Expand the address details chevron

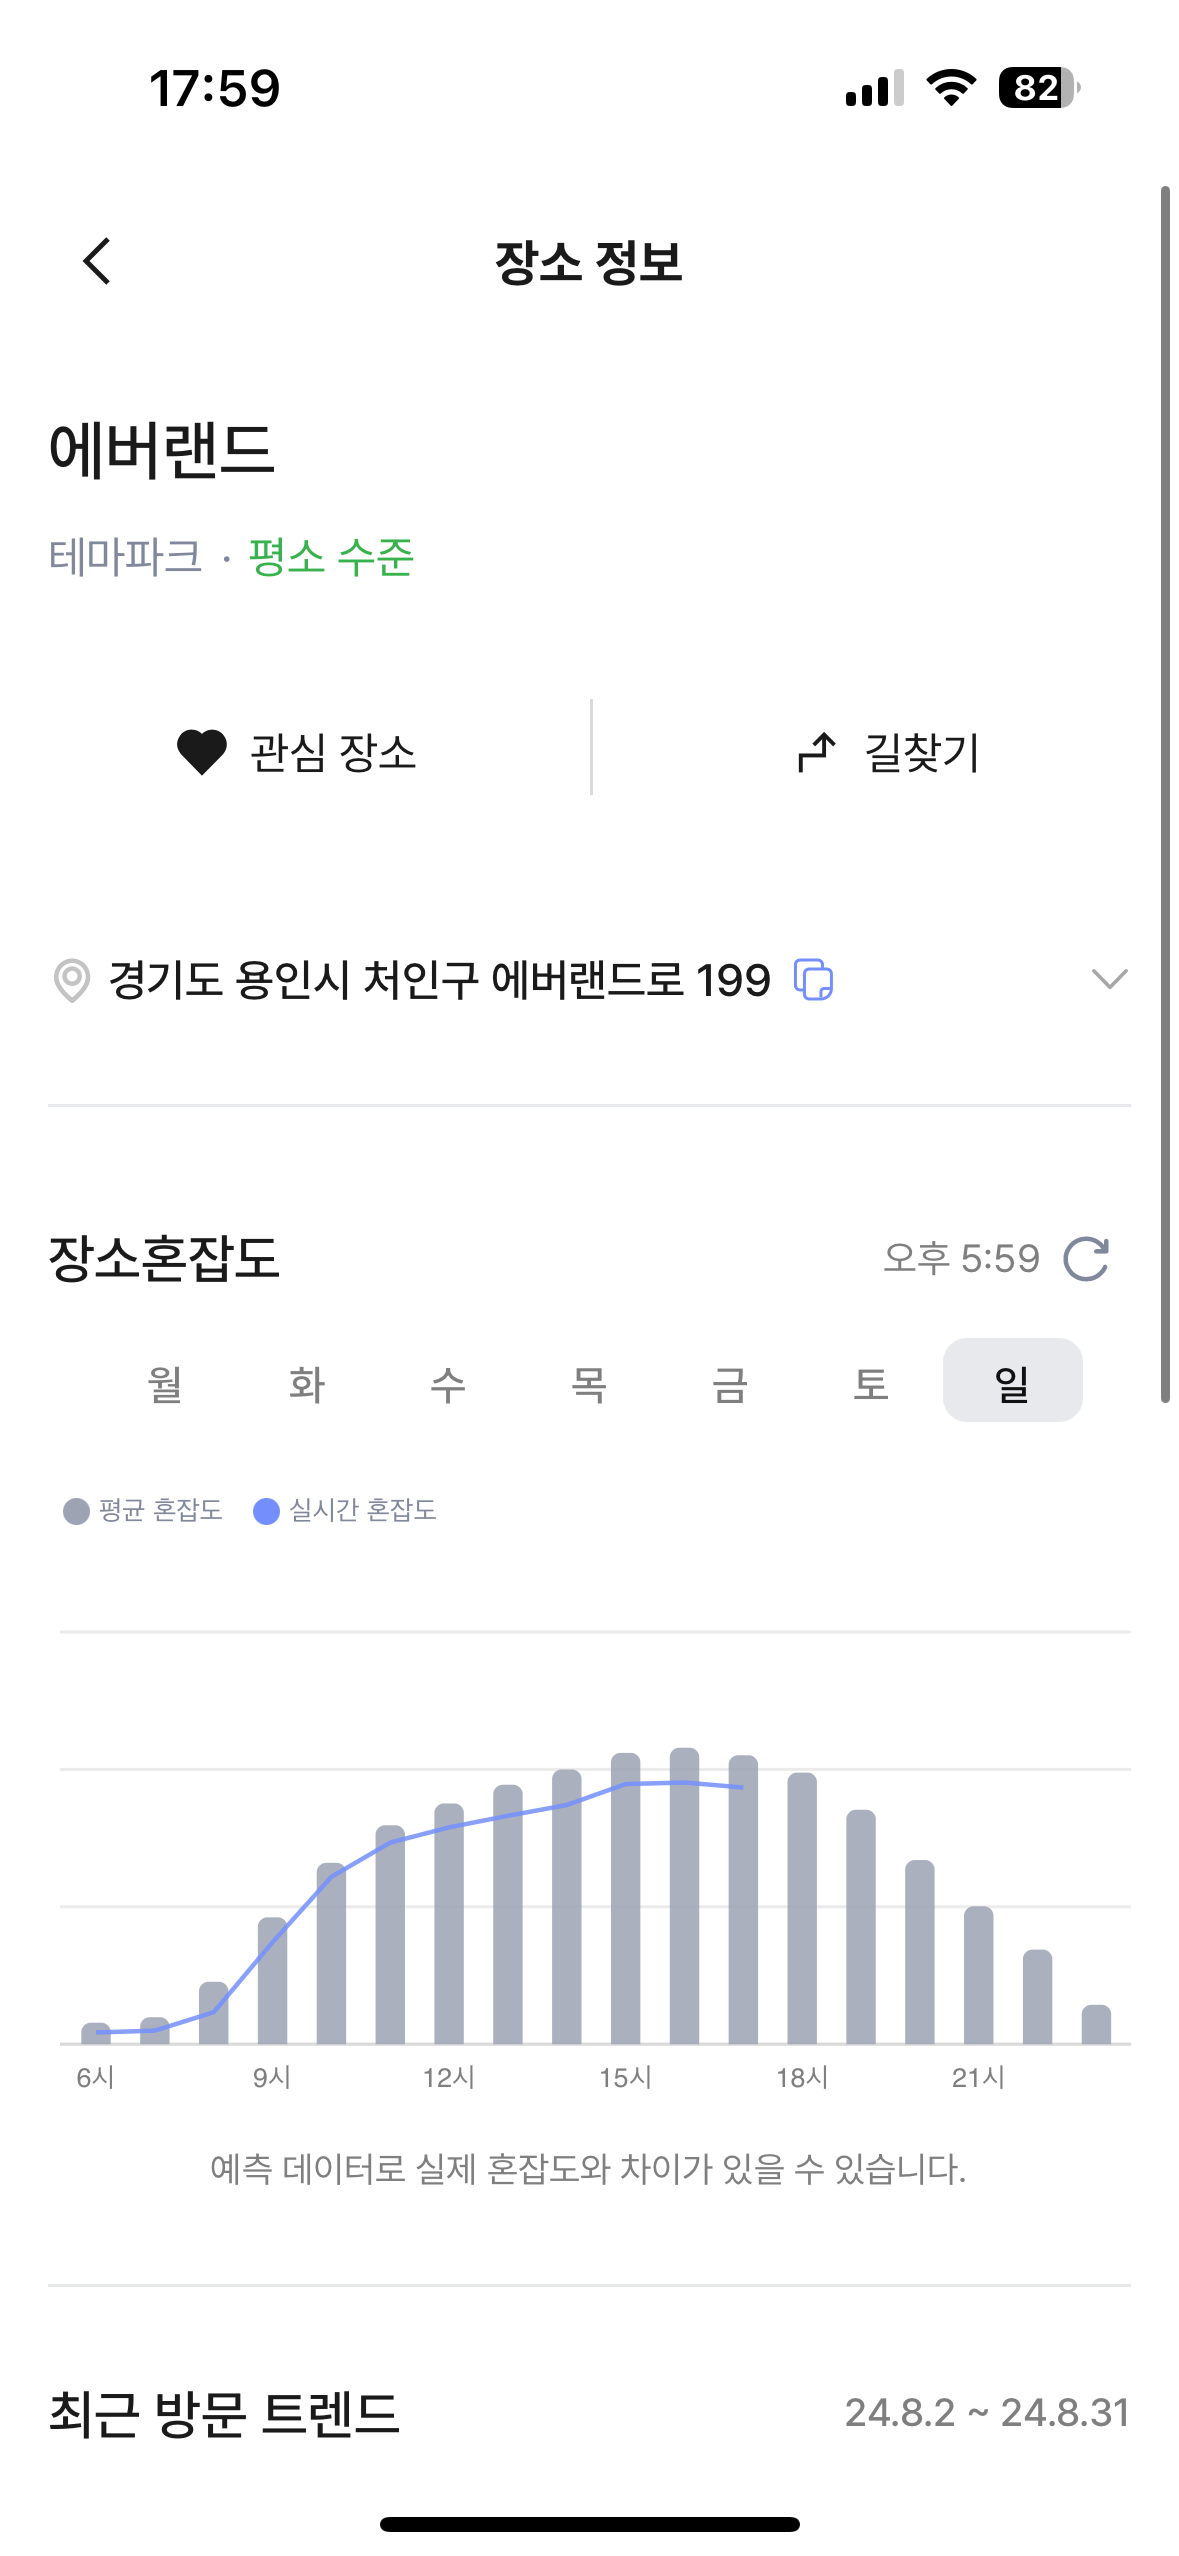(1109, 978)
